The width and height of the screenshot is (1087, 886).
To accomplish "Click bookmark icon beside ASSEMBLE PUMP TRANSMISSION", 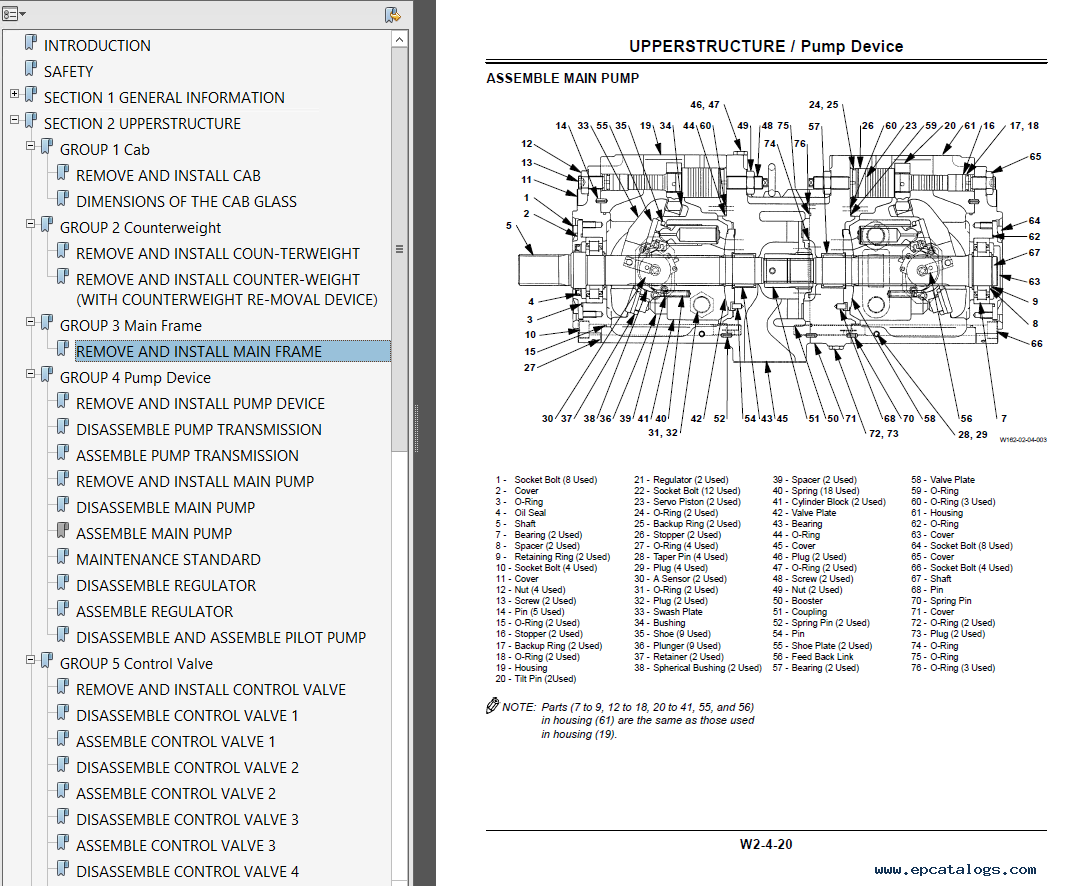I will [x=62, y=453].
